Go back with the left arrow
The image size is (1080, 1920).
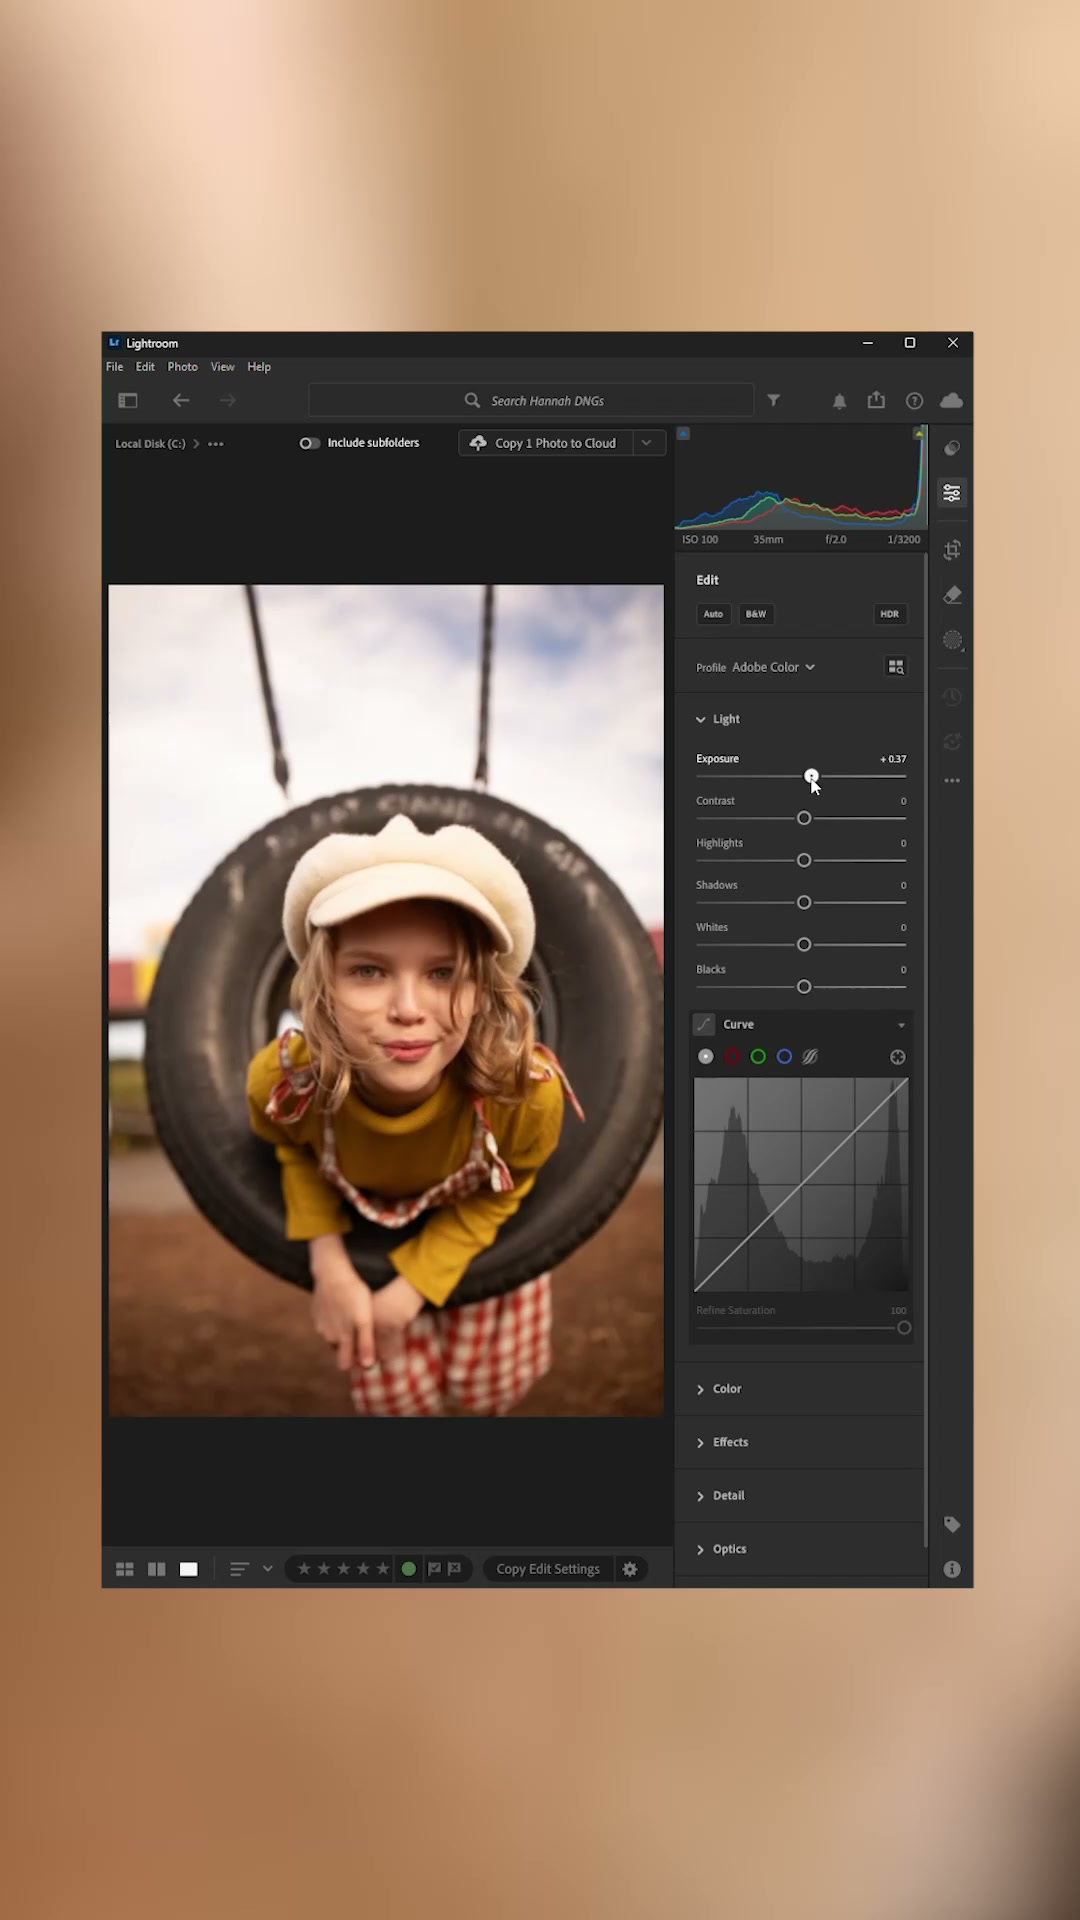point(181,400)
